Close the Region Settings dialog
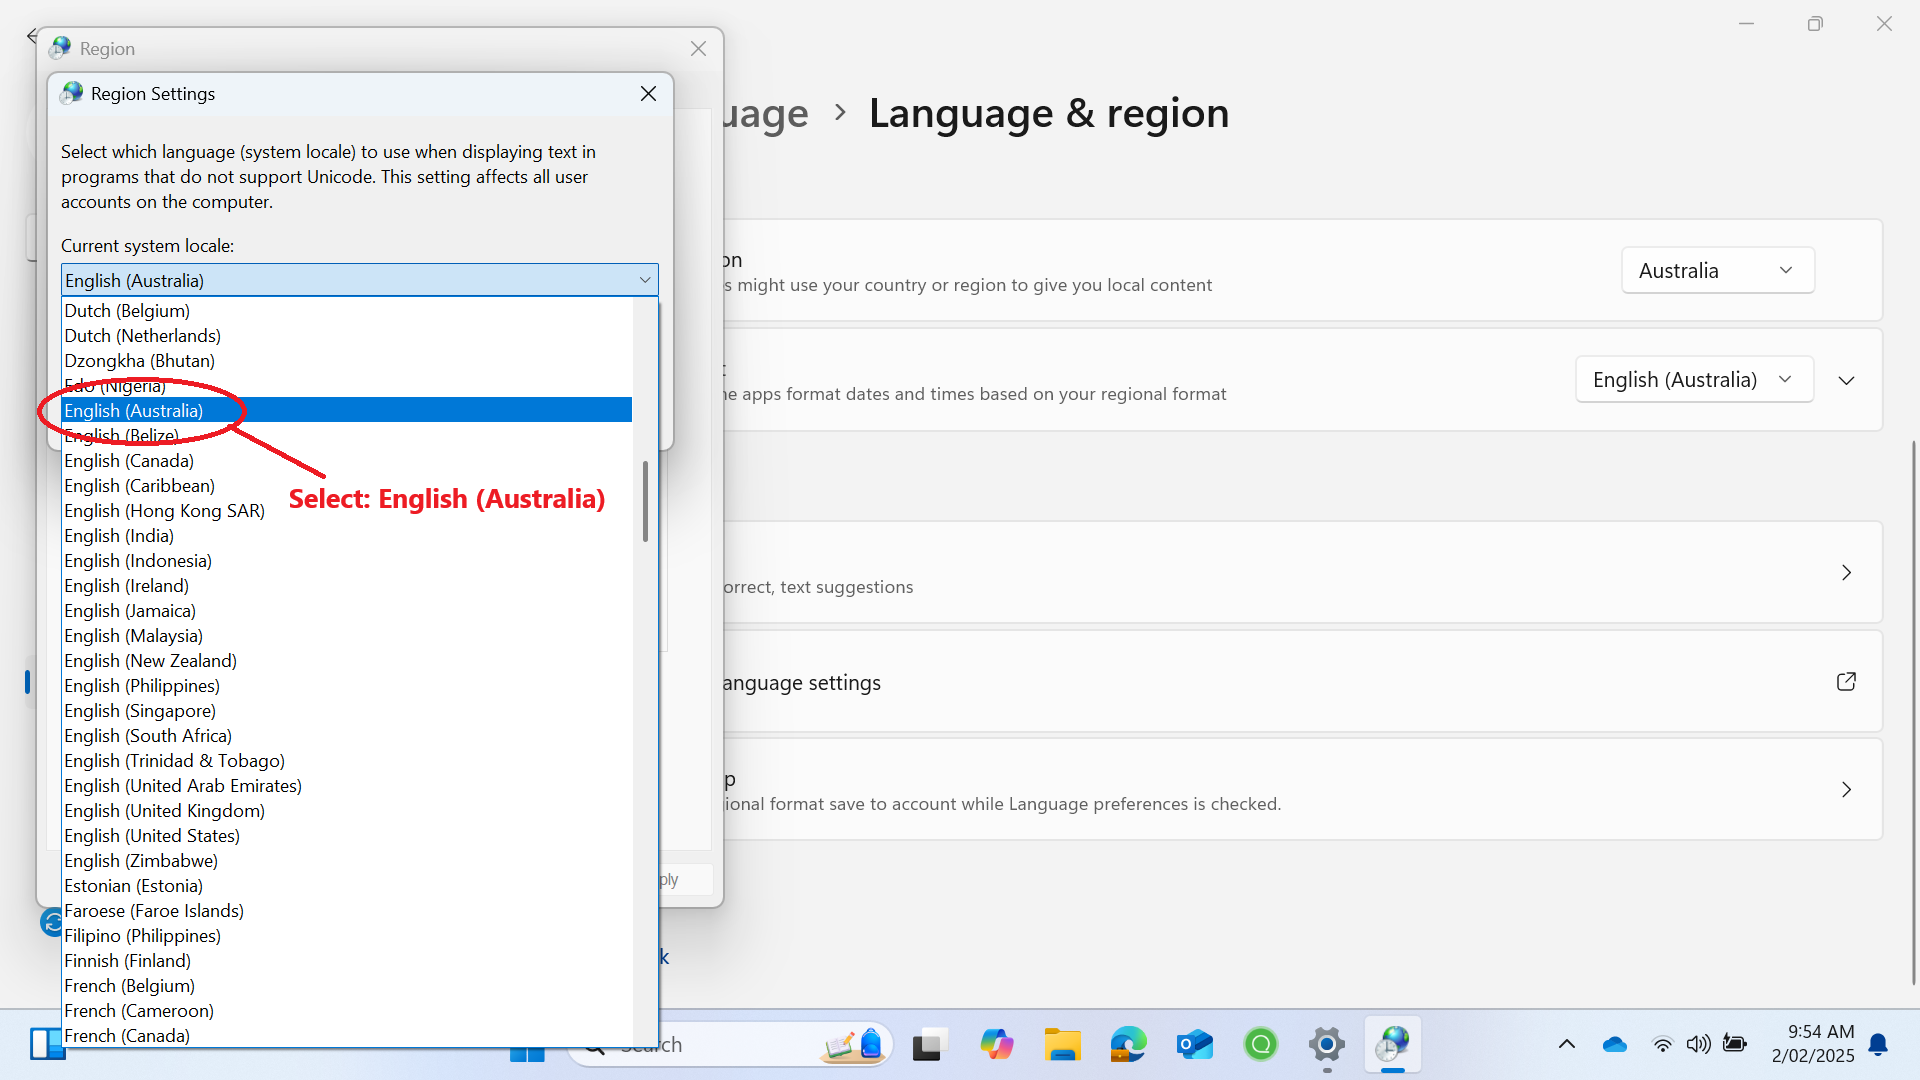Image resolution: width=1920 pixels, height=1080 pixels. [648, 94]
